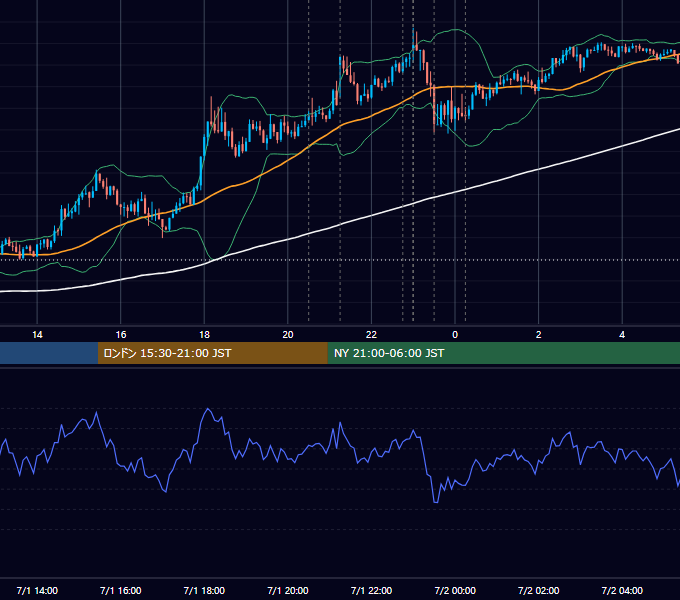This screenshot has height=600, width=680.
Task: Click the hour label 2 on price chart axis
Action: coord(539,335)
